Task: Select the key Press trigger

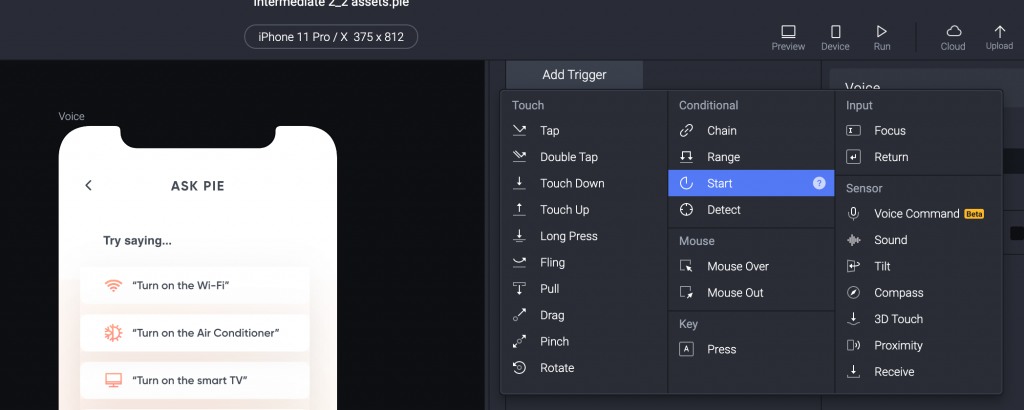Action: [x=721, y=350]
